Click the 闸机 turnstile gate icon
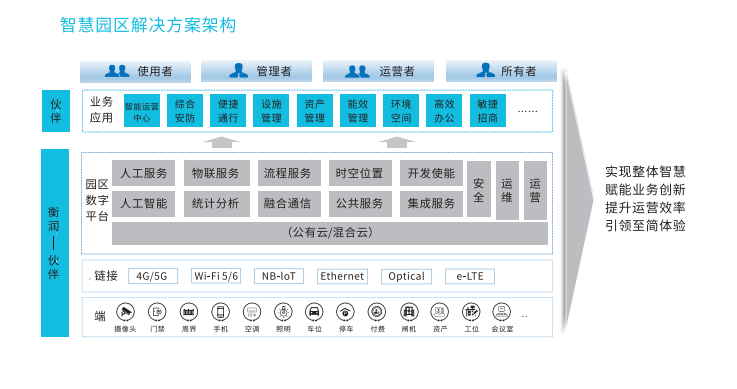 coord(409,312)
